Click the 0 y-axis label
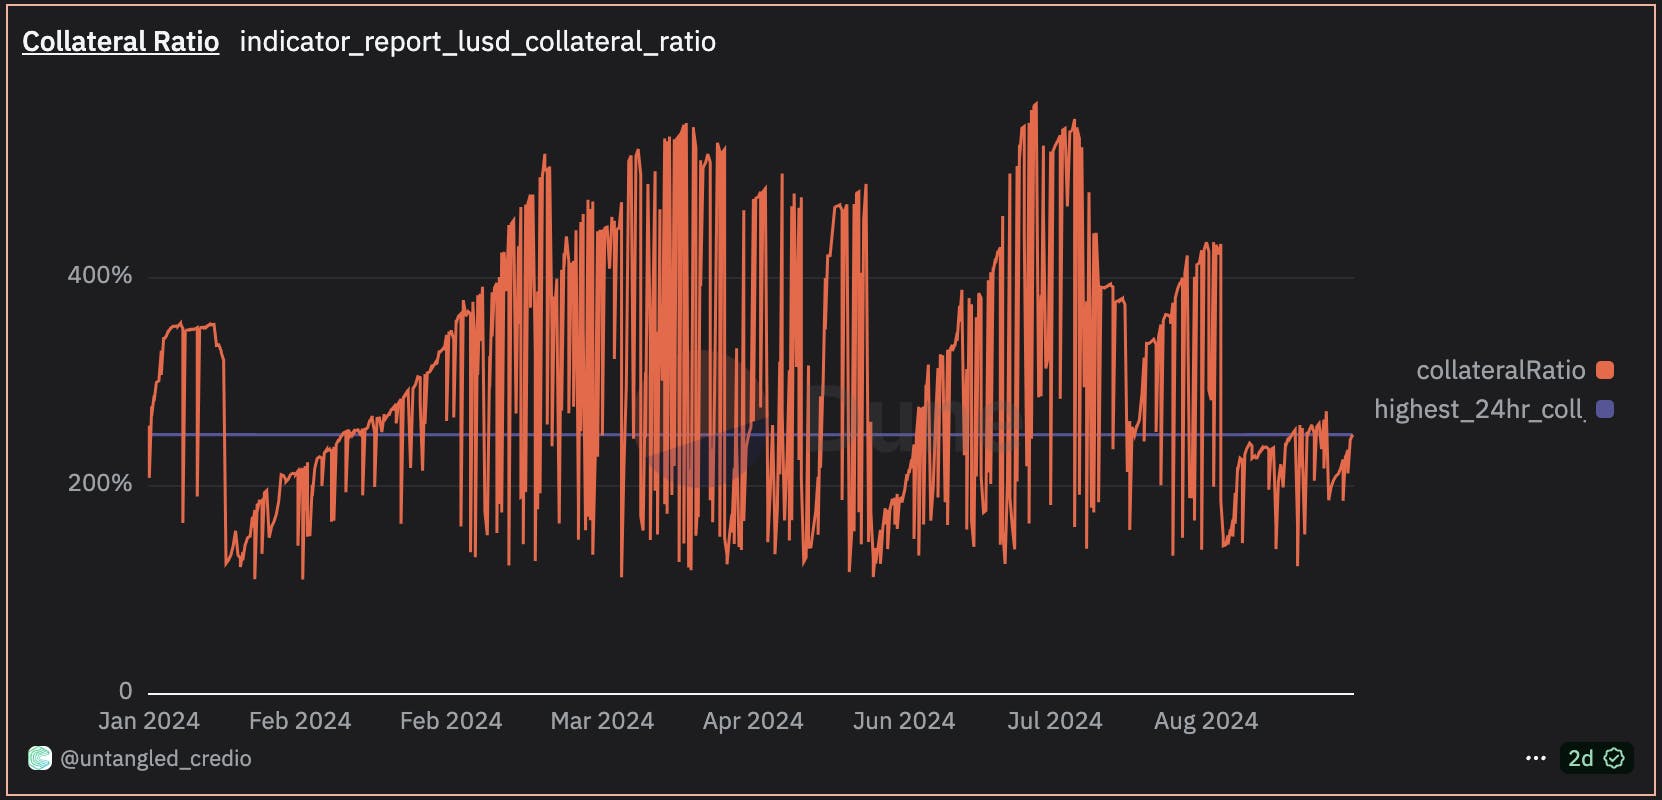This screenshot has width=1662, height=800. [x=125, y=691]
